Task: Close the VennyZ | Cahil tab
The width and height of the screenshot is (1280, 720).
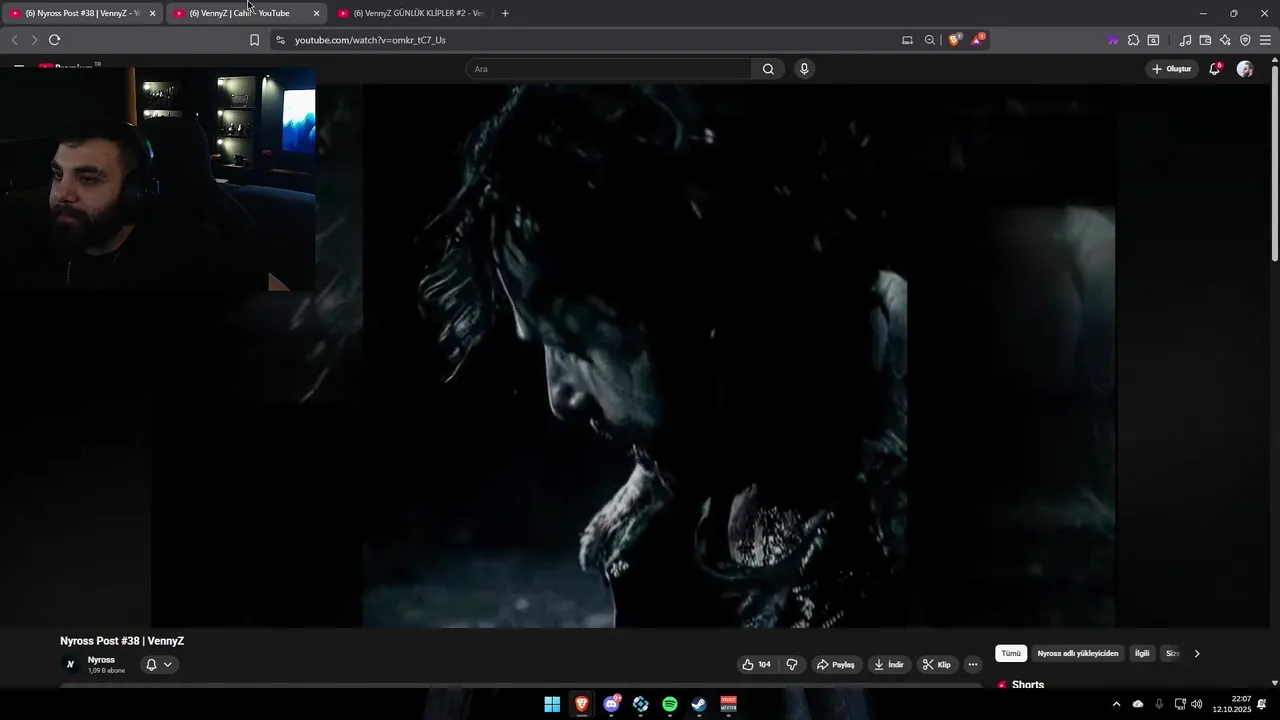Action: 316,13
